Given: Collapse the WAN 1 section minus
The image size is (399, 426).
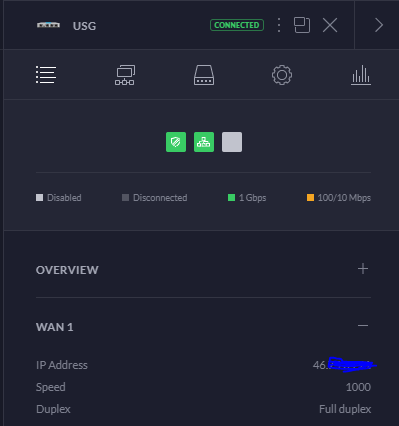Looking at the screenshot, I should 363,325.
